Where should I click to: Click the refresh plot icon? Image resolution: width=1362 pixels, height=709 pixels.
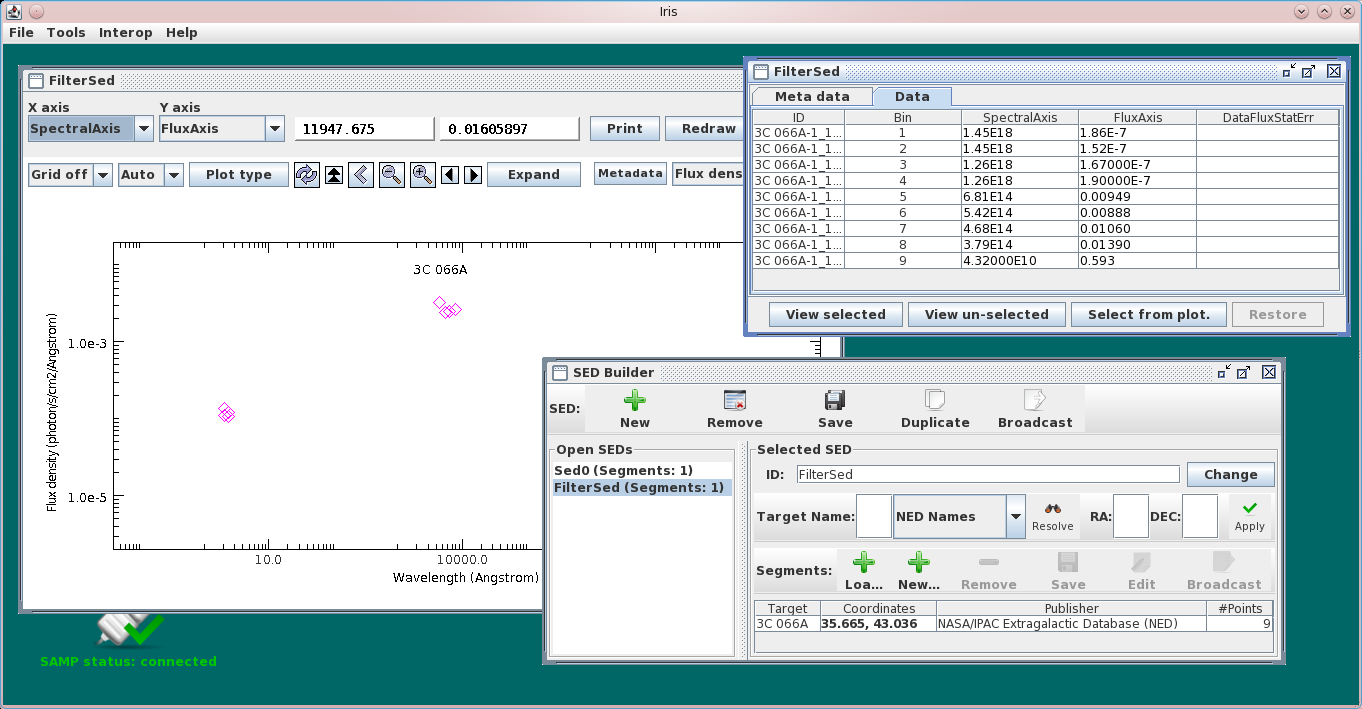[306, 174]
